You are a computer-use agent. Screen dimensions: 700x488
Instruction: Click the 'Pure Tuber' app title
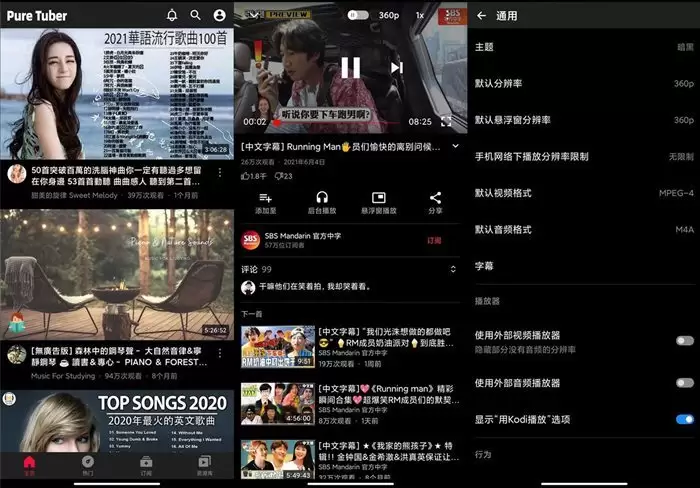click(x=37, y=16)
